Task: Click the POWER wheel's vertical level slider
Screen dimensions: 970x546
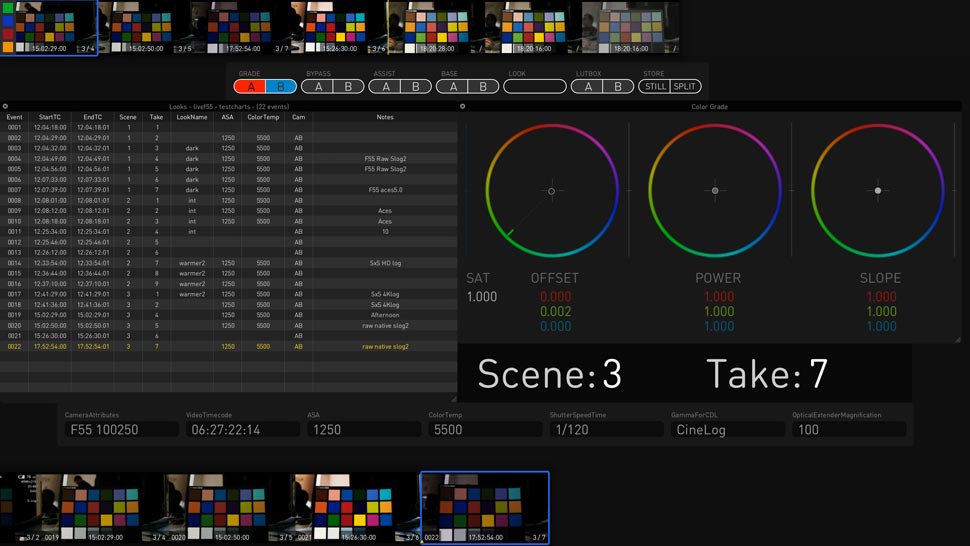Action: click(792, 190)
